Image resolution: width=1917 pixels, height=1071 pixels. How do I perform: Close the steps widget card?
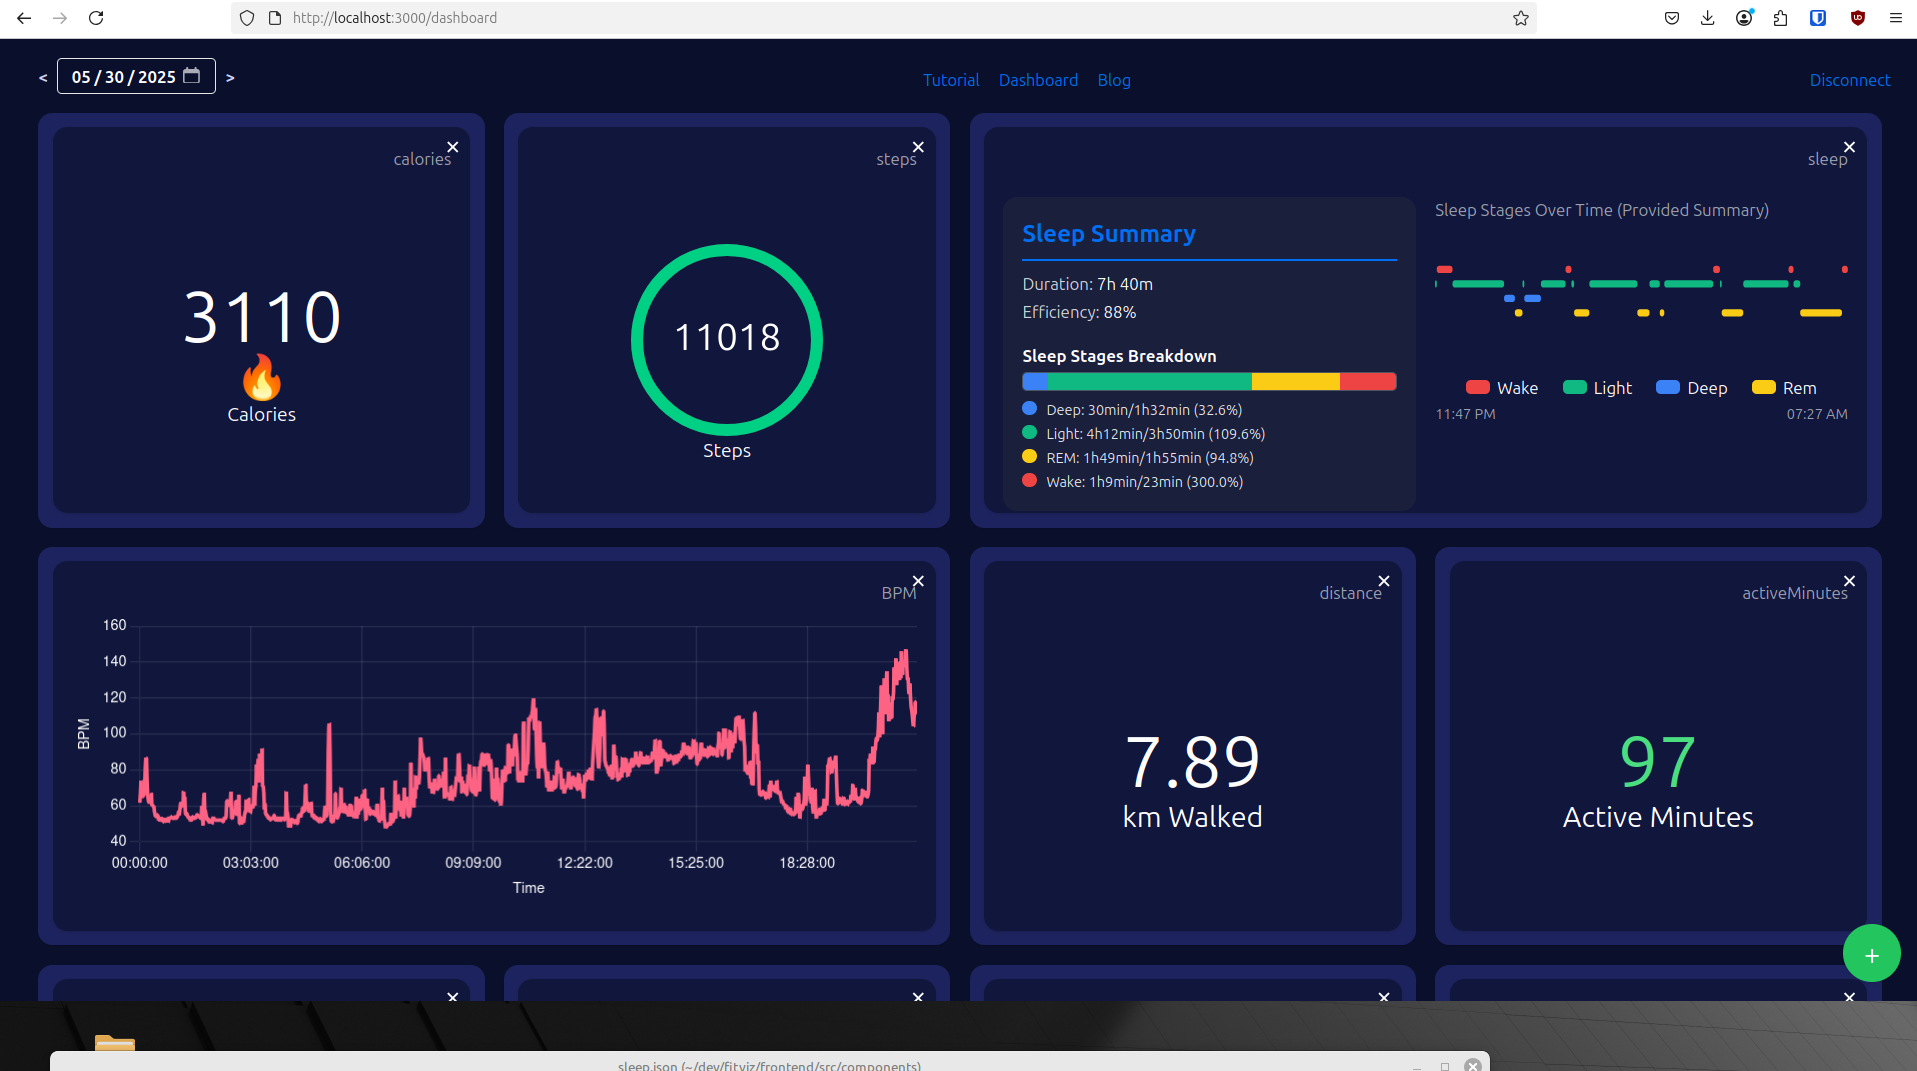(x=916, y=145)
